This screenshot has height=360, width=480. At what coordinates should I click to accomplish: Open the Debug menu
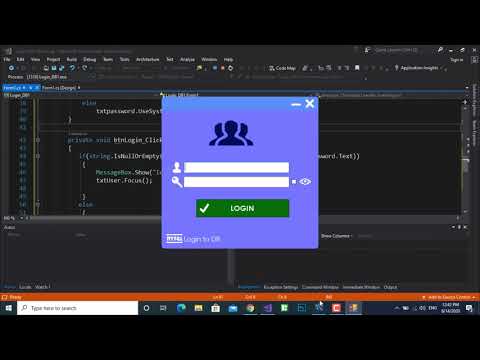[90, 59]
